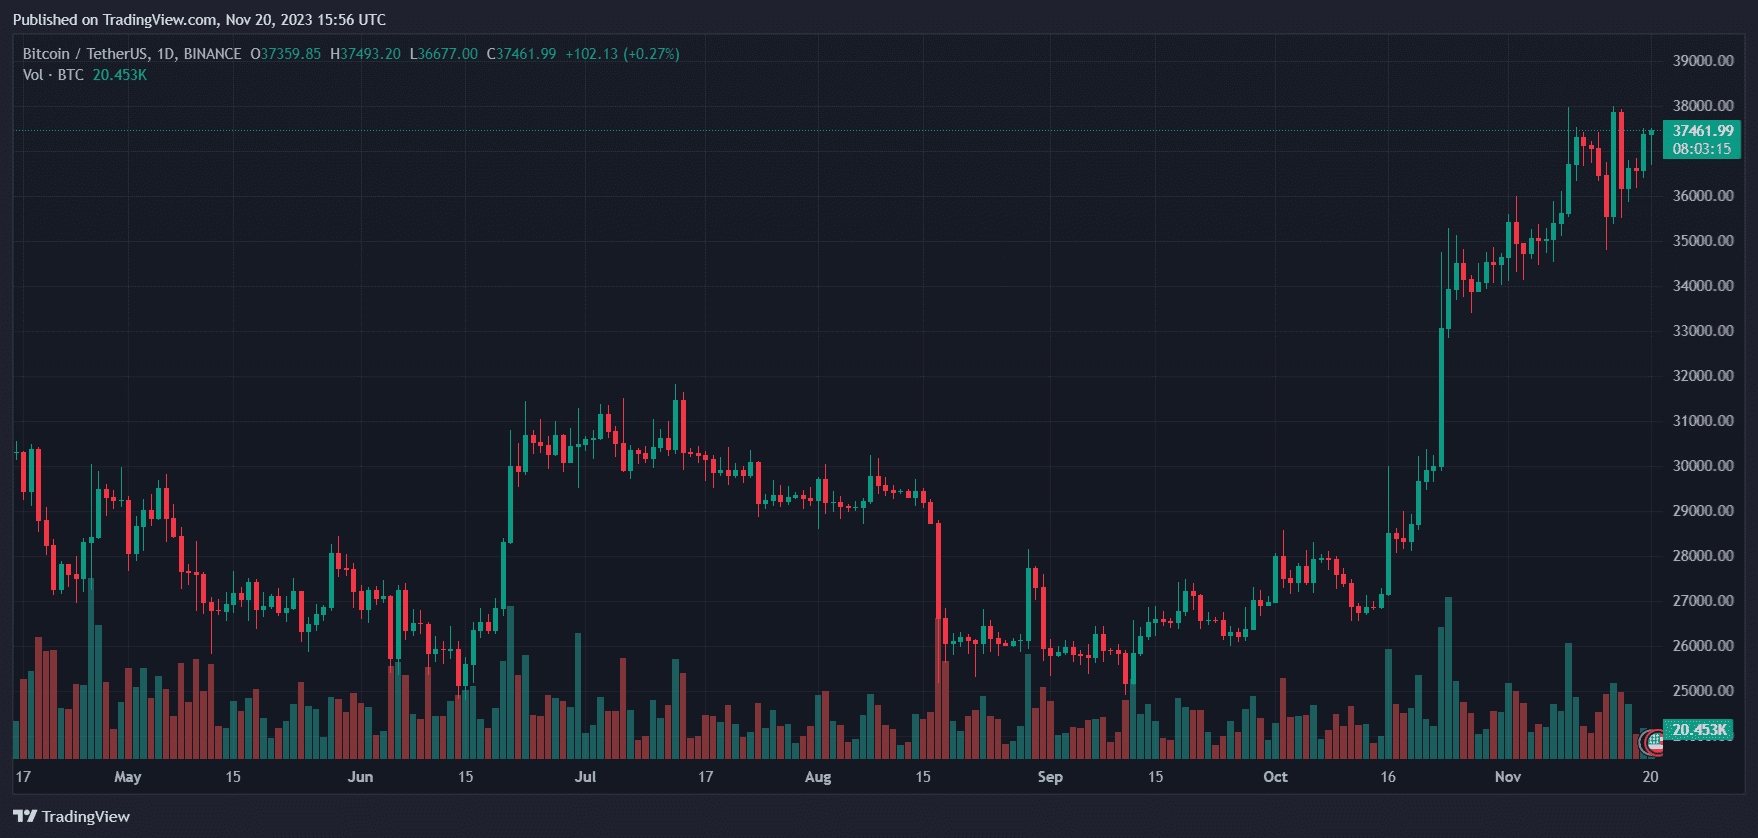Click the 39000.00 price axis label
Screen dimensions: 1758x838
tap(1703, 61)
